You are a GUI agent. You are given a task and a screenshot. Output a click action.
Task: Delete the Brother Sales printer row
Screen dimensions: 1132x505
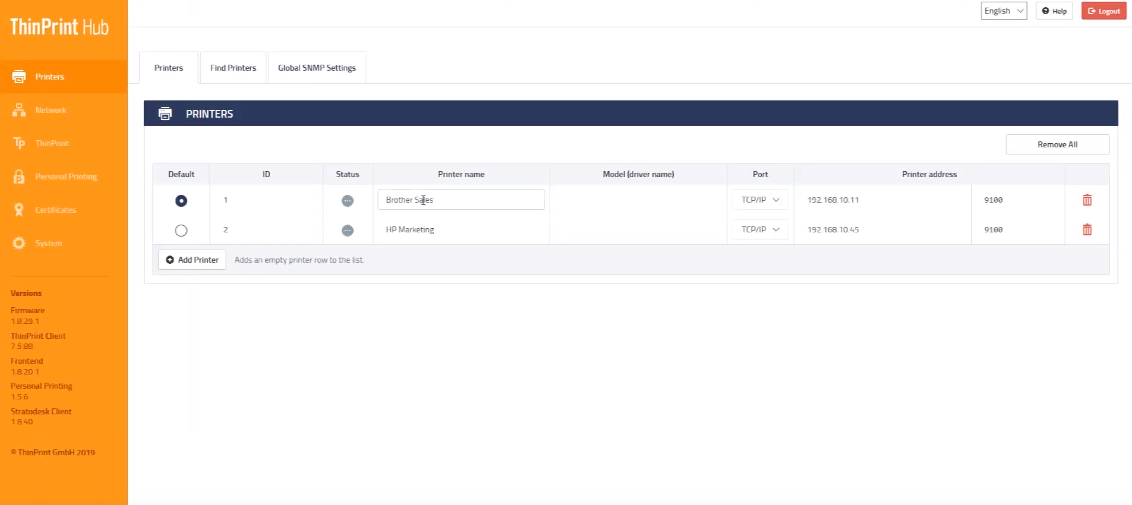point(1087,200)
